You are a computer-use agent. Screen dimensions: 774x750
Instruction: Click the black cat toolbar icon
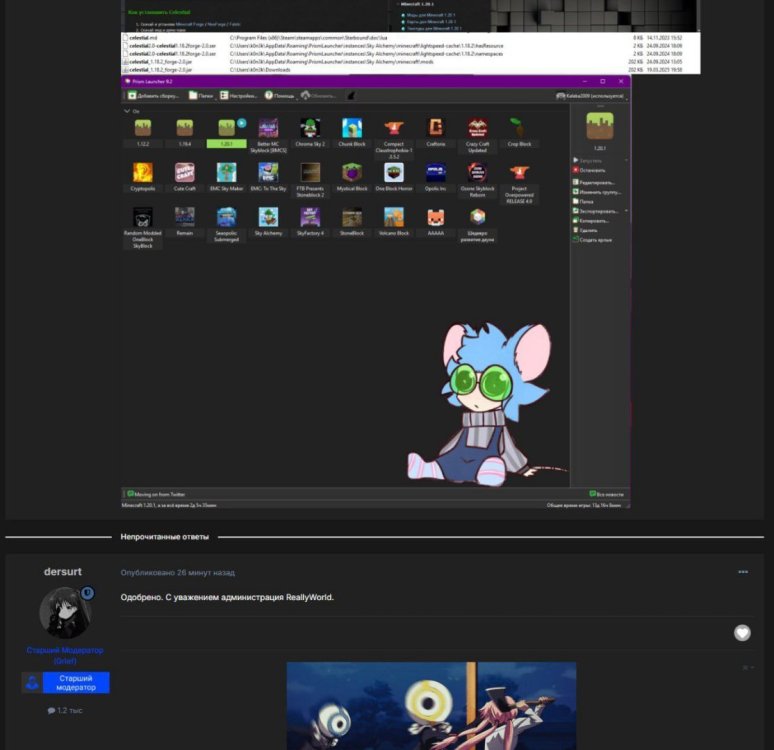click(351, 96)
